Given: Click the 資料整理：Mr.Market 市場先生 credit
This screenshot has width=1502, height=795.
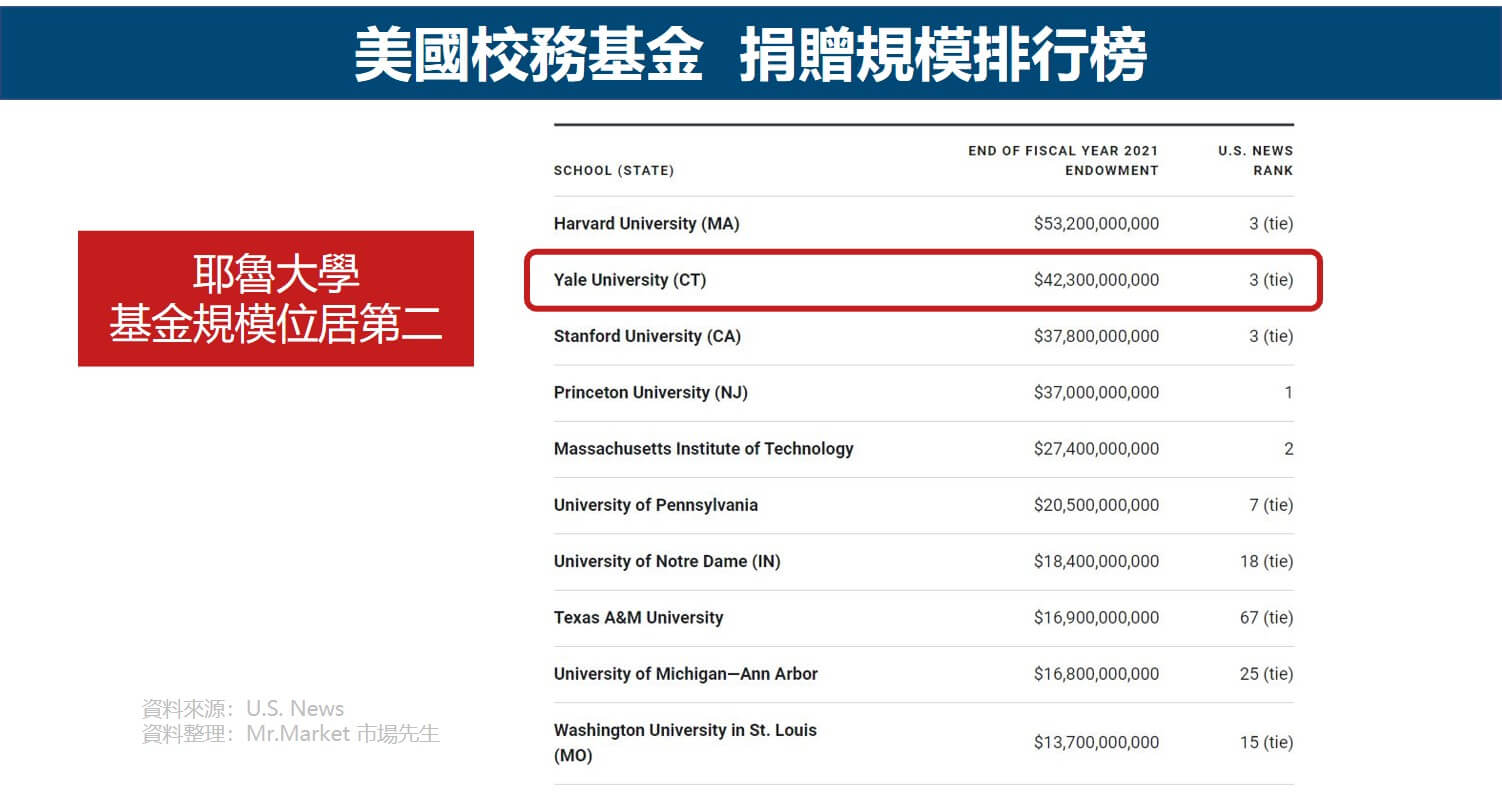Looking at the screenshot, I should (291, 733).
